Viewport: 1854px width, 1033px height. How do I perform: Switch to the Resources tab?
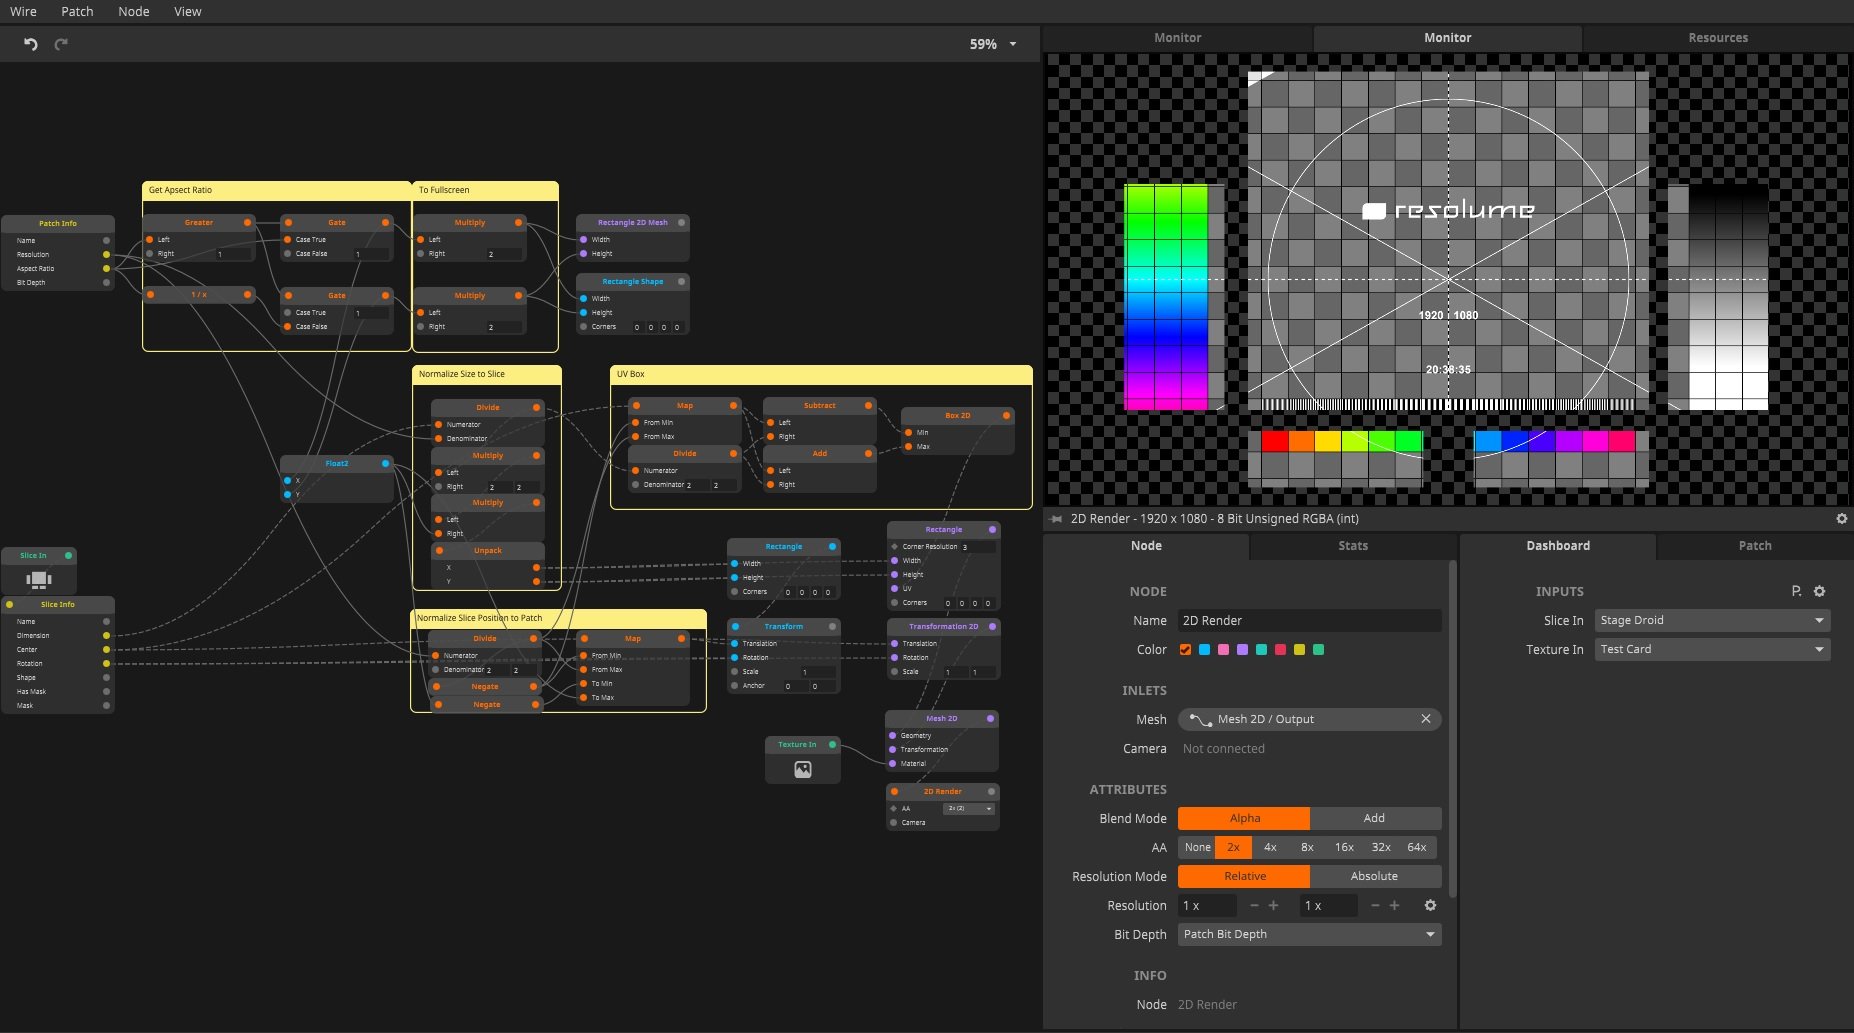[x=1717, y=38]
